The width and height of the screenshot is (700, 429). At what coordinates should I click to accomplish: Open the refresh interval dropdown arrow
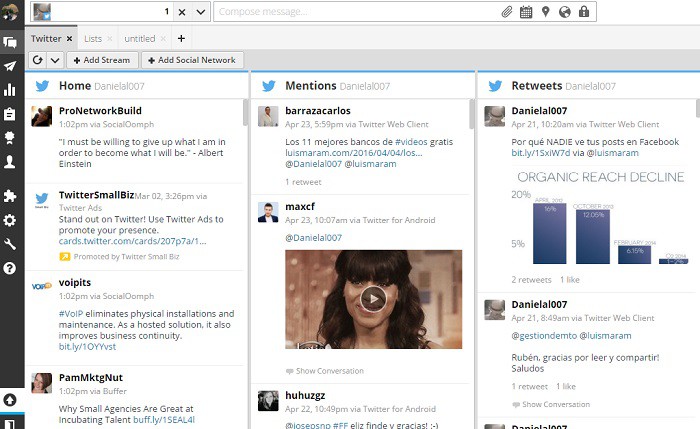pos(55,60)
